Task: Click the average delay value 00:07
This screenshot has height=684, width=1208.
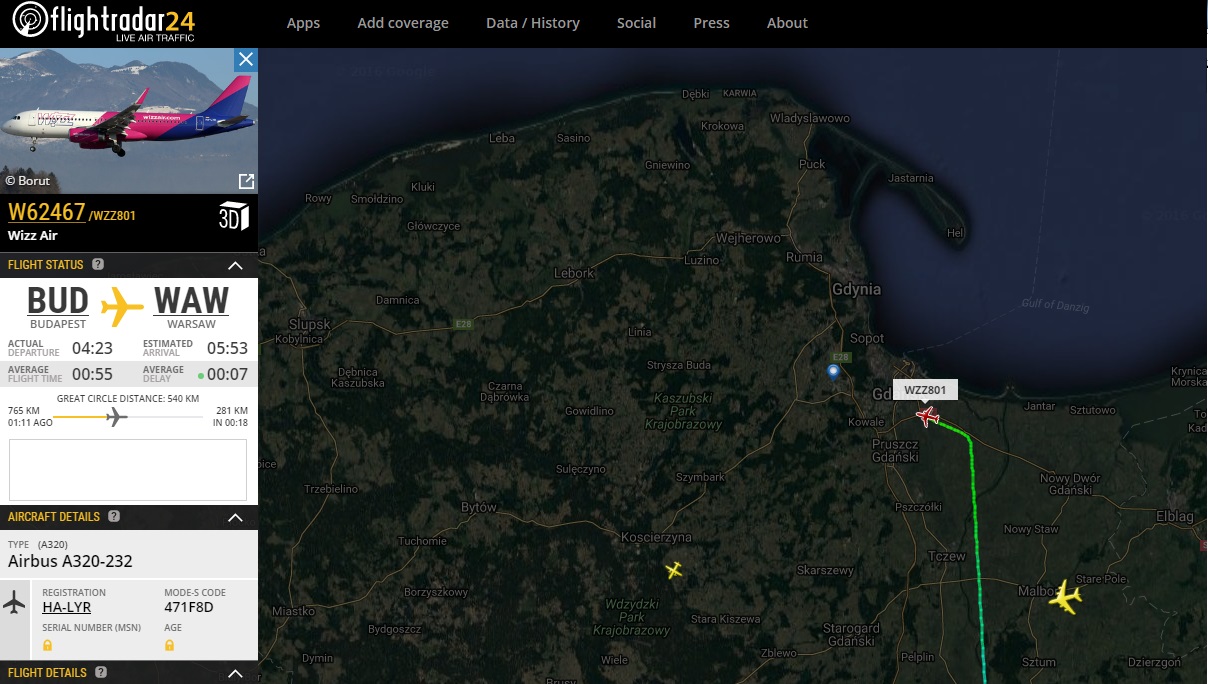Action: pyautogui.click(x=227, y=375)
